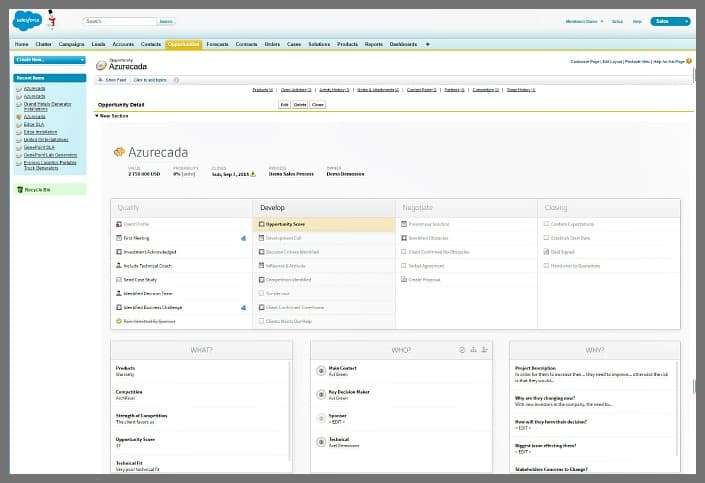Click the add contact icon in WHO? panel
The height and width of the screenshot is (483, 705).
pyautogui.click(x=485, y=350)
